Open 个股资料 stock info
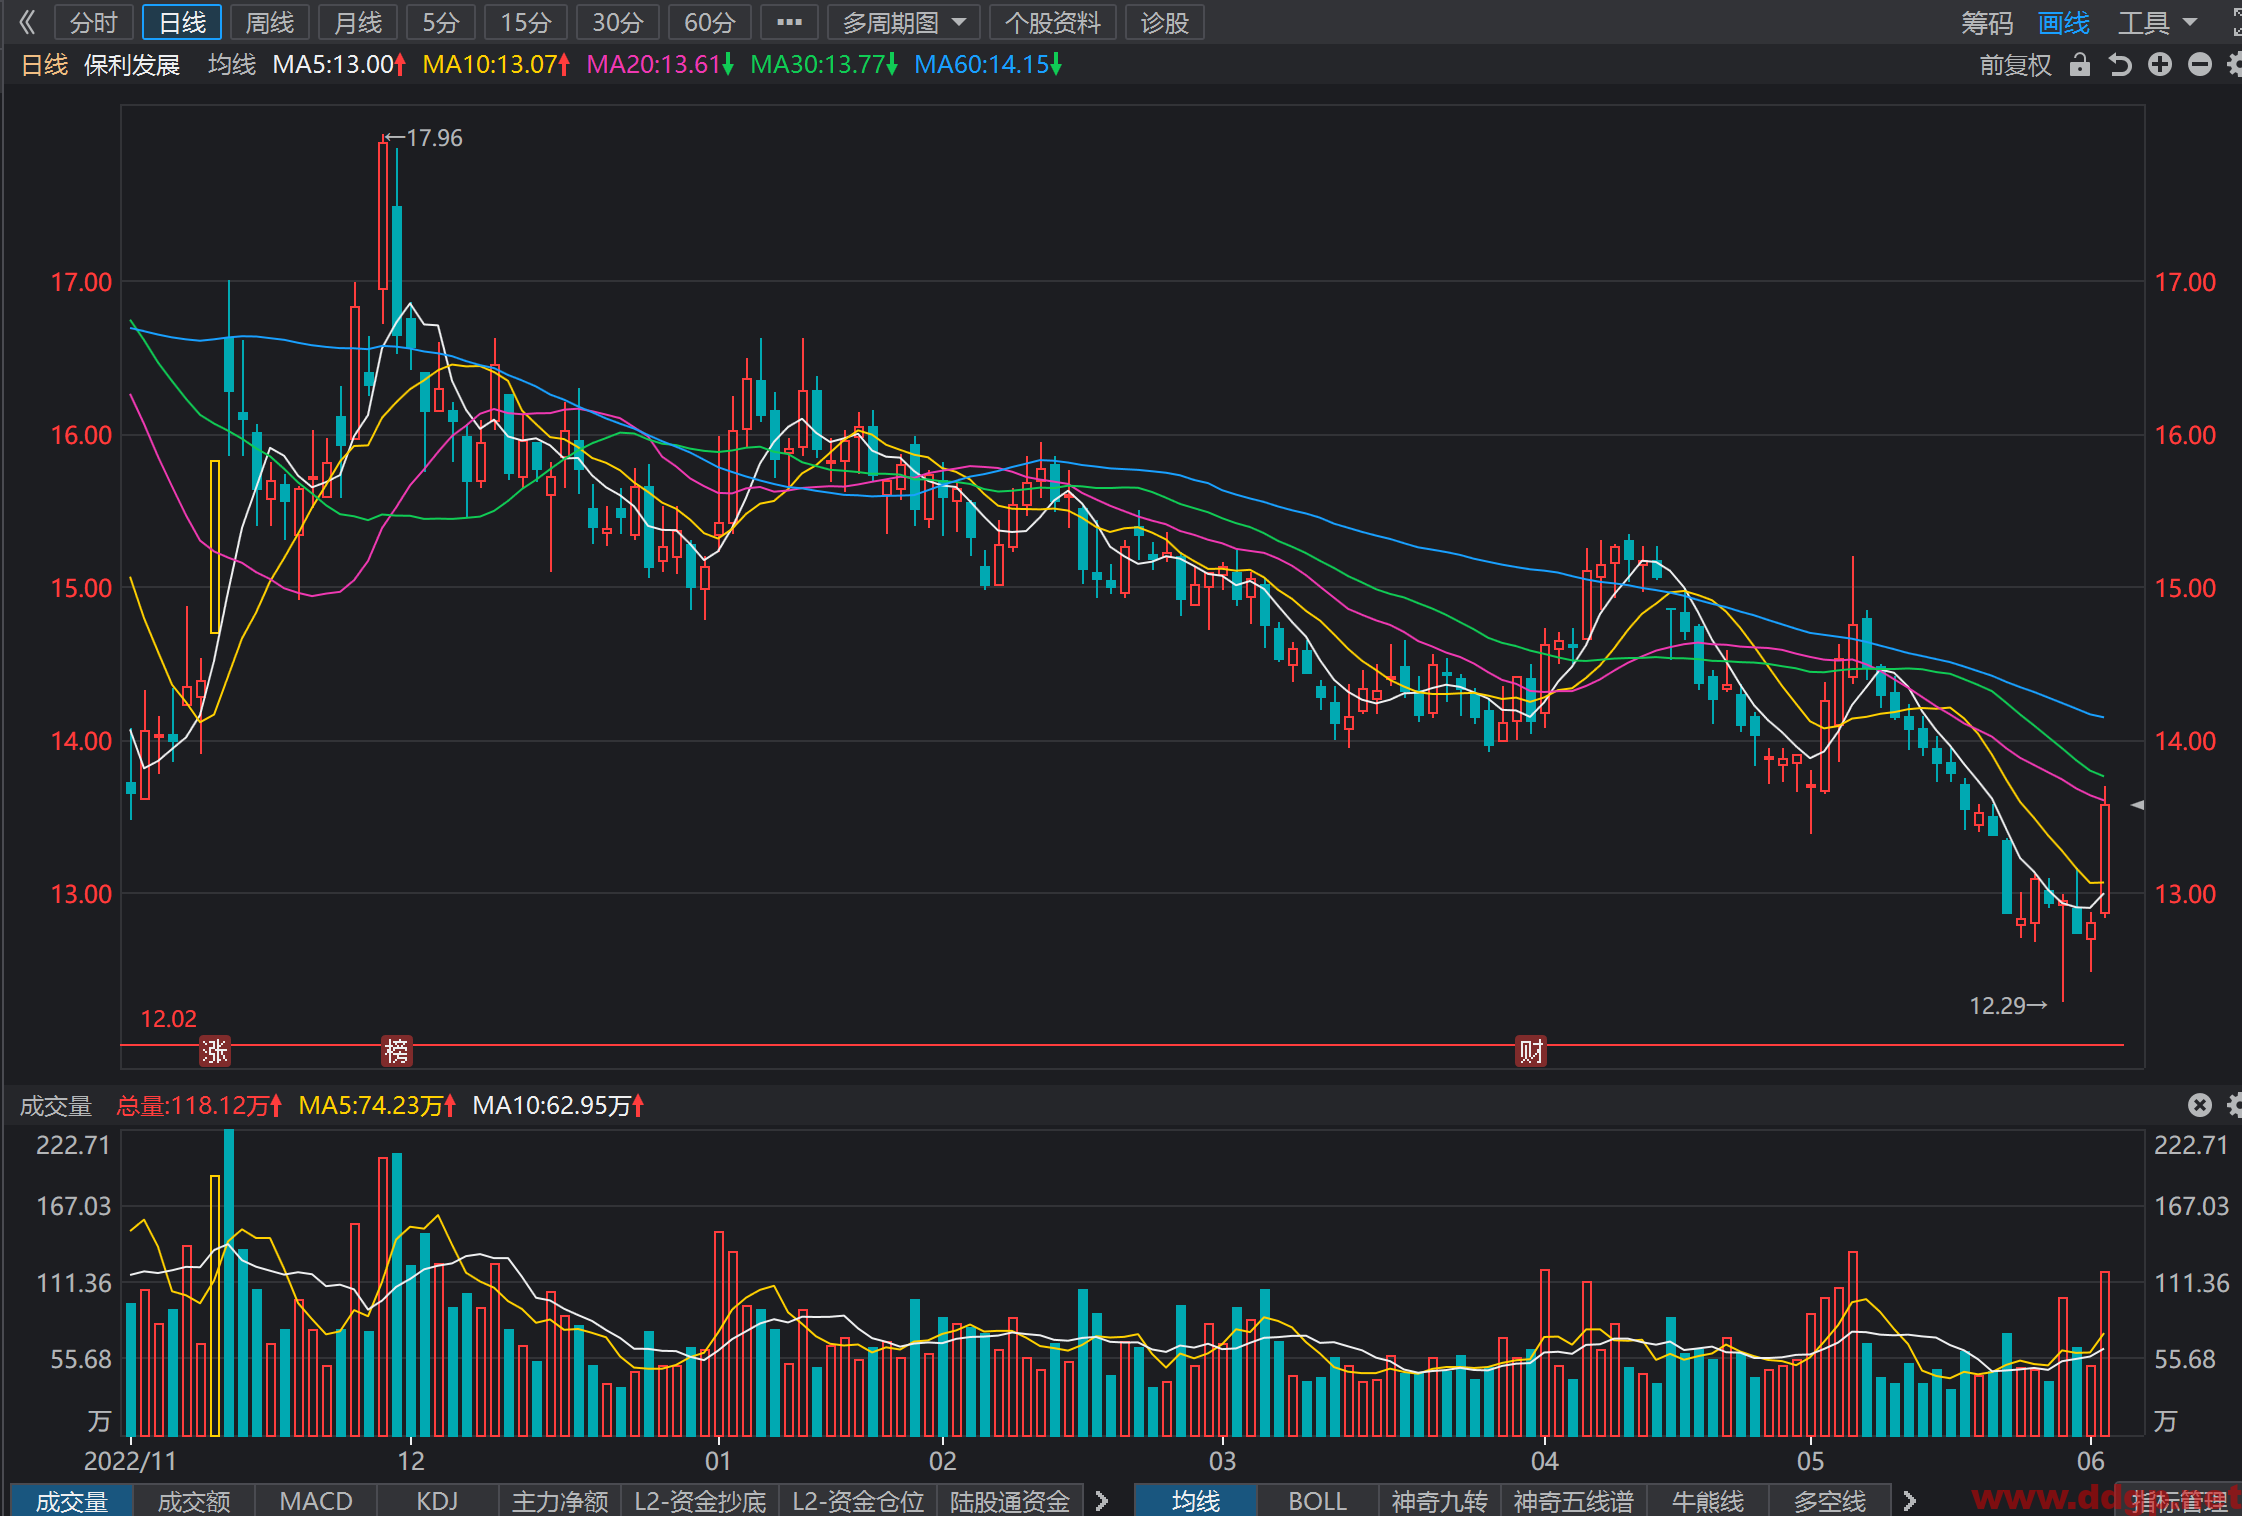The width and height of the screenshot is (2242, 1516). 1052,22
